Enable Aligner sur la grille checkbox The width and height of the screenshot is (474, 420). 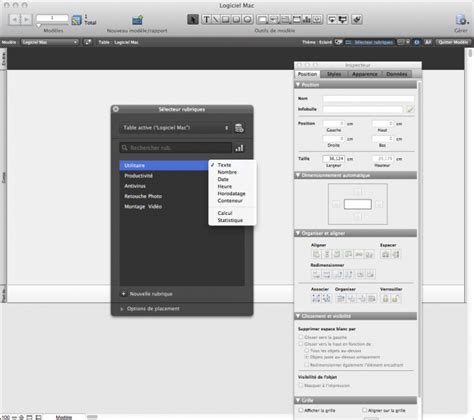pos(365,410)
